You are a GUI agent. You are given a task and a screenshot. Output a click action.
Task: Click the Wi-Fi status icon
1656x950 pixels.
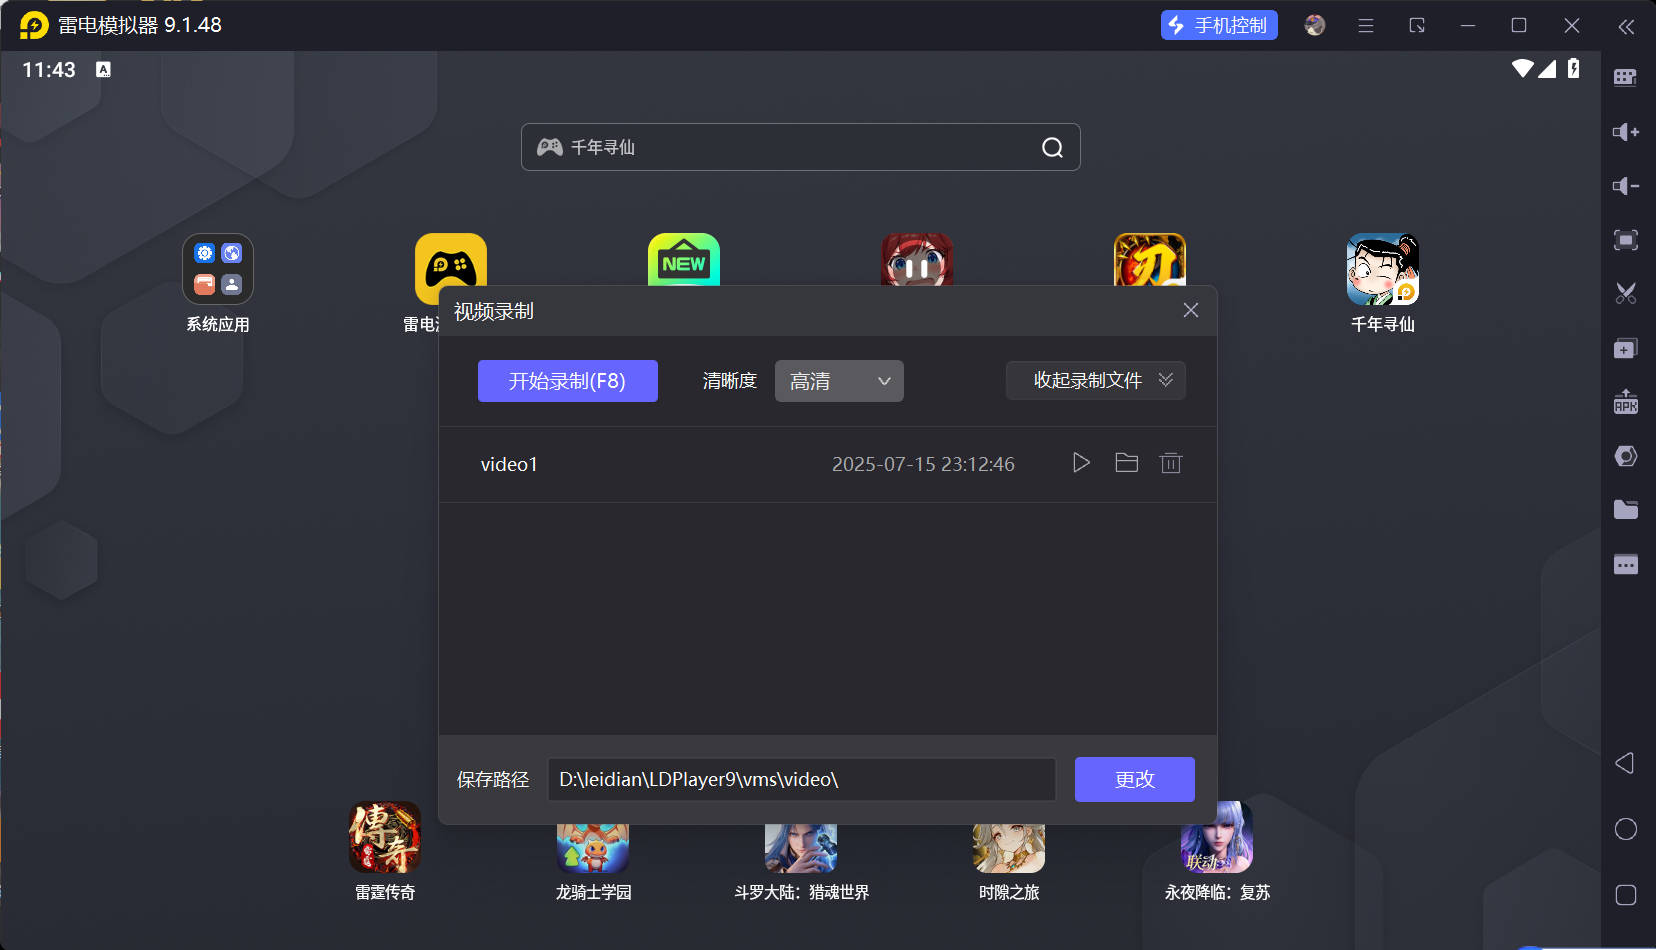click(1523, 68)
